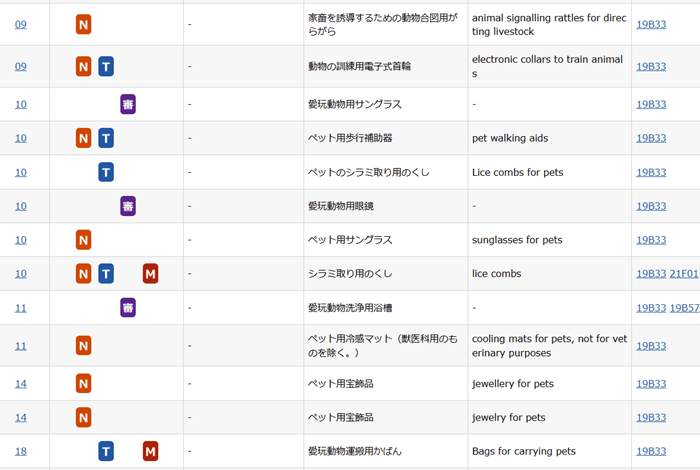Image resolution: width=700 pixels, height=470 pixels.
Task: Open class 18 link for Bags for carrying pets
Action: (x=21, y=452)
